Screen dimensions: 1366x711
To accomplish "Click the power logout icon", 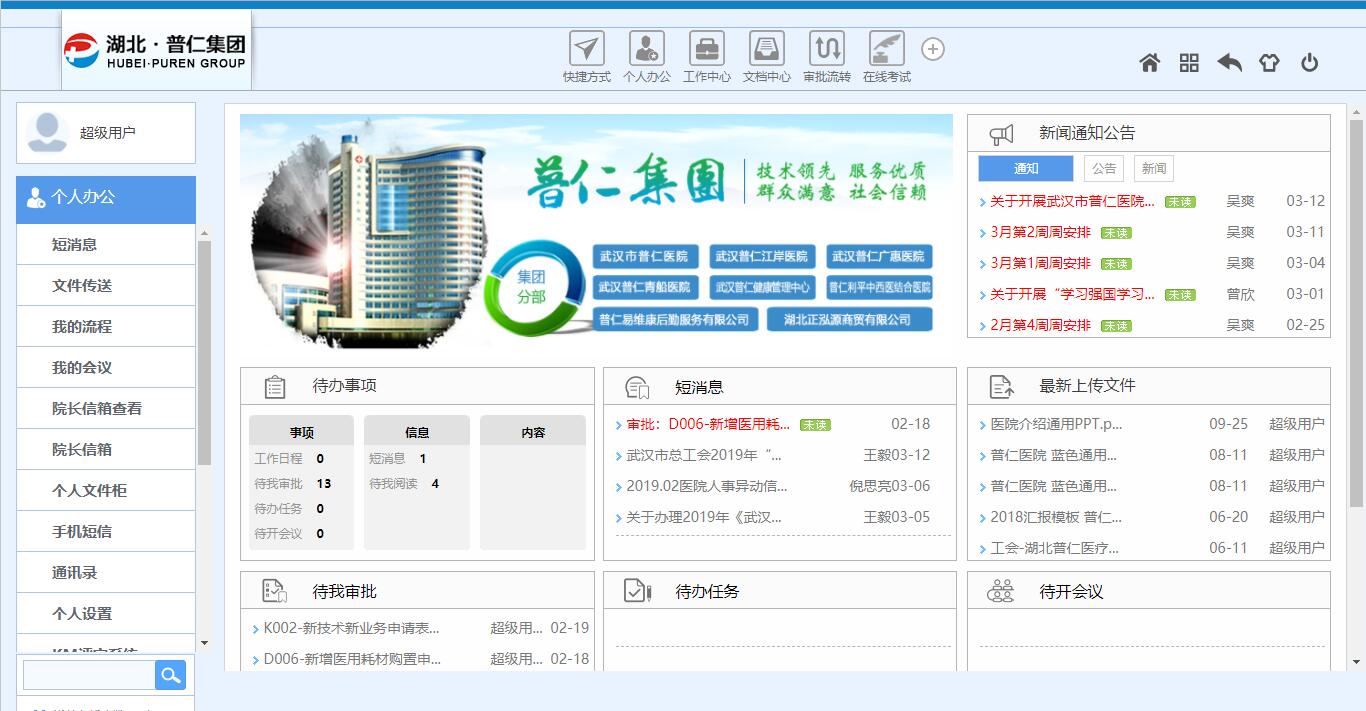I will click(1309, 62).
